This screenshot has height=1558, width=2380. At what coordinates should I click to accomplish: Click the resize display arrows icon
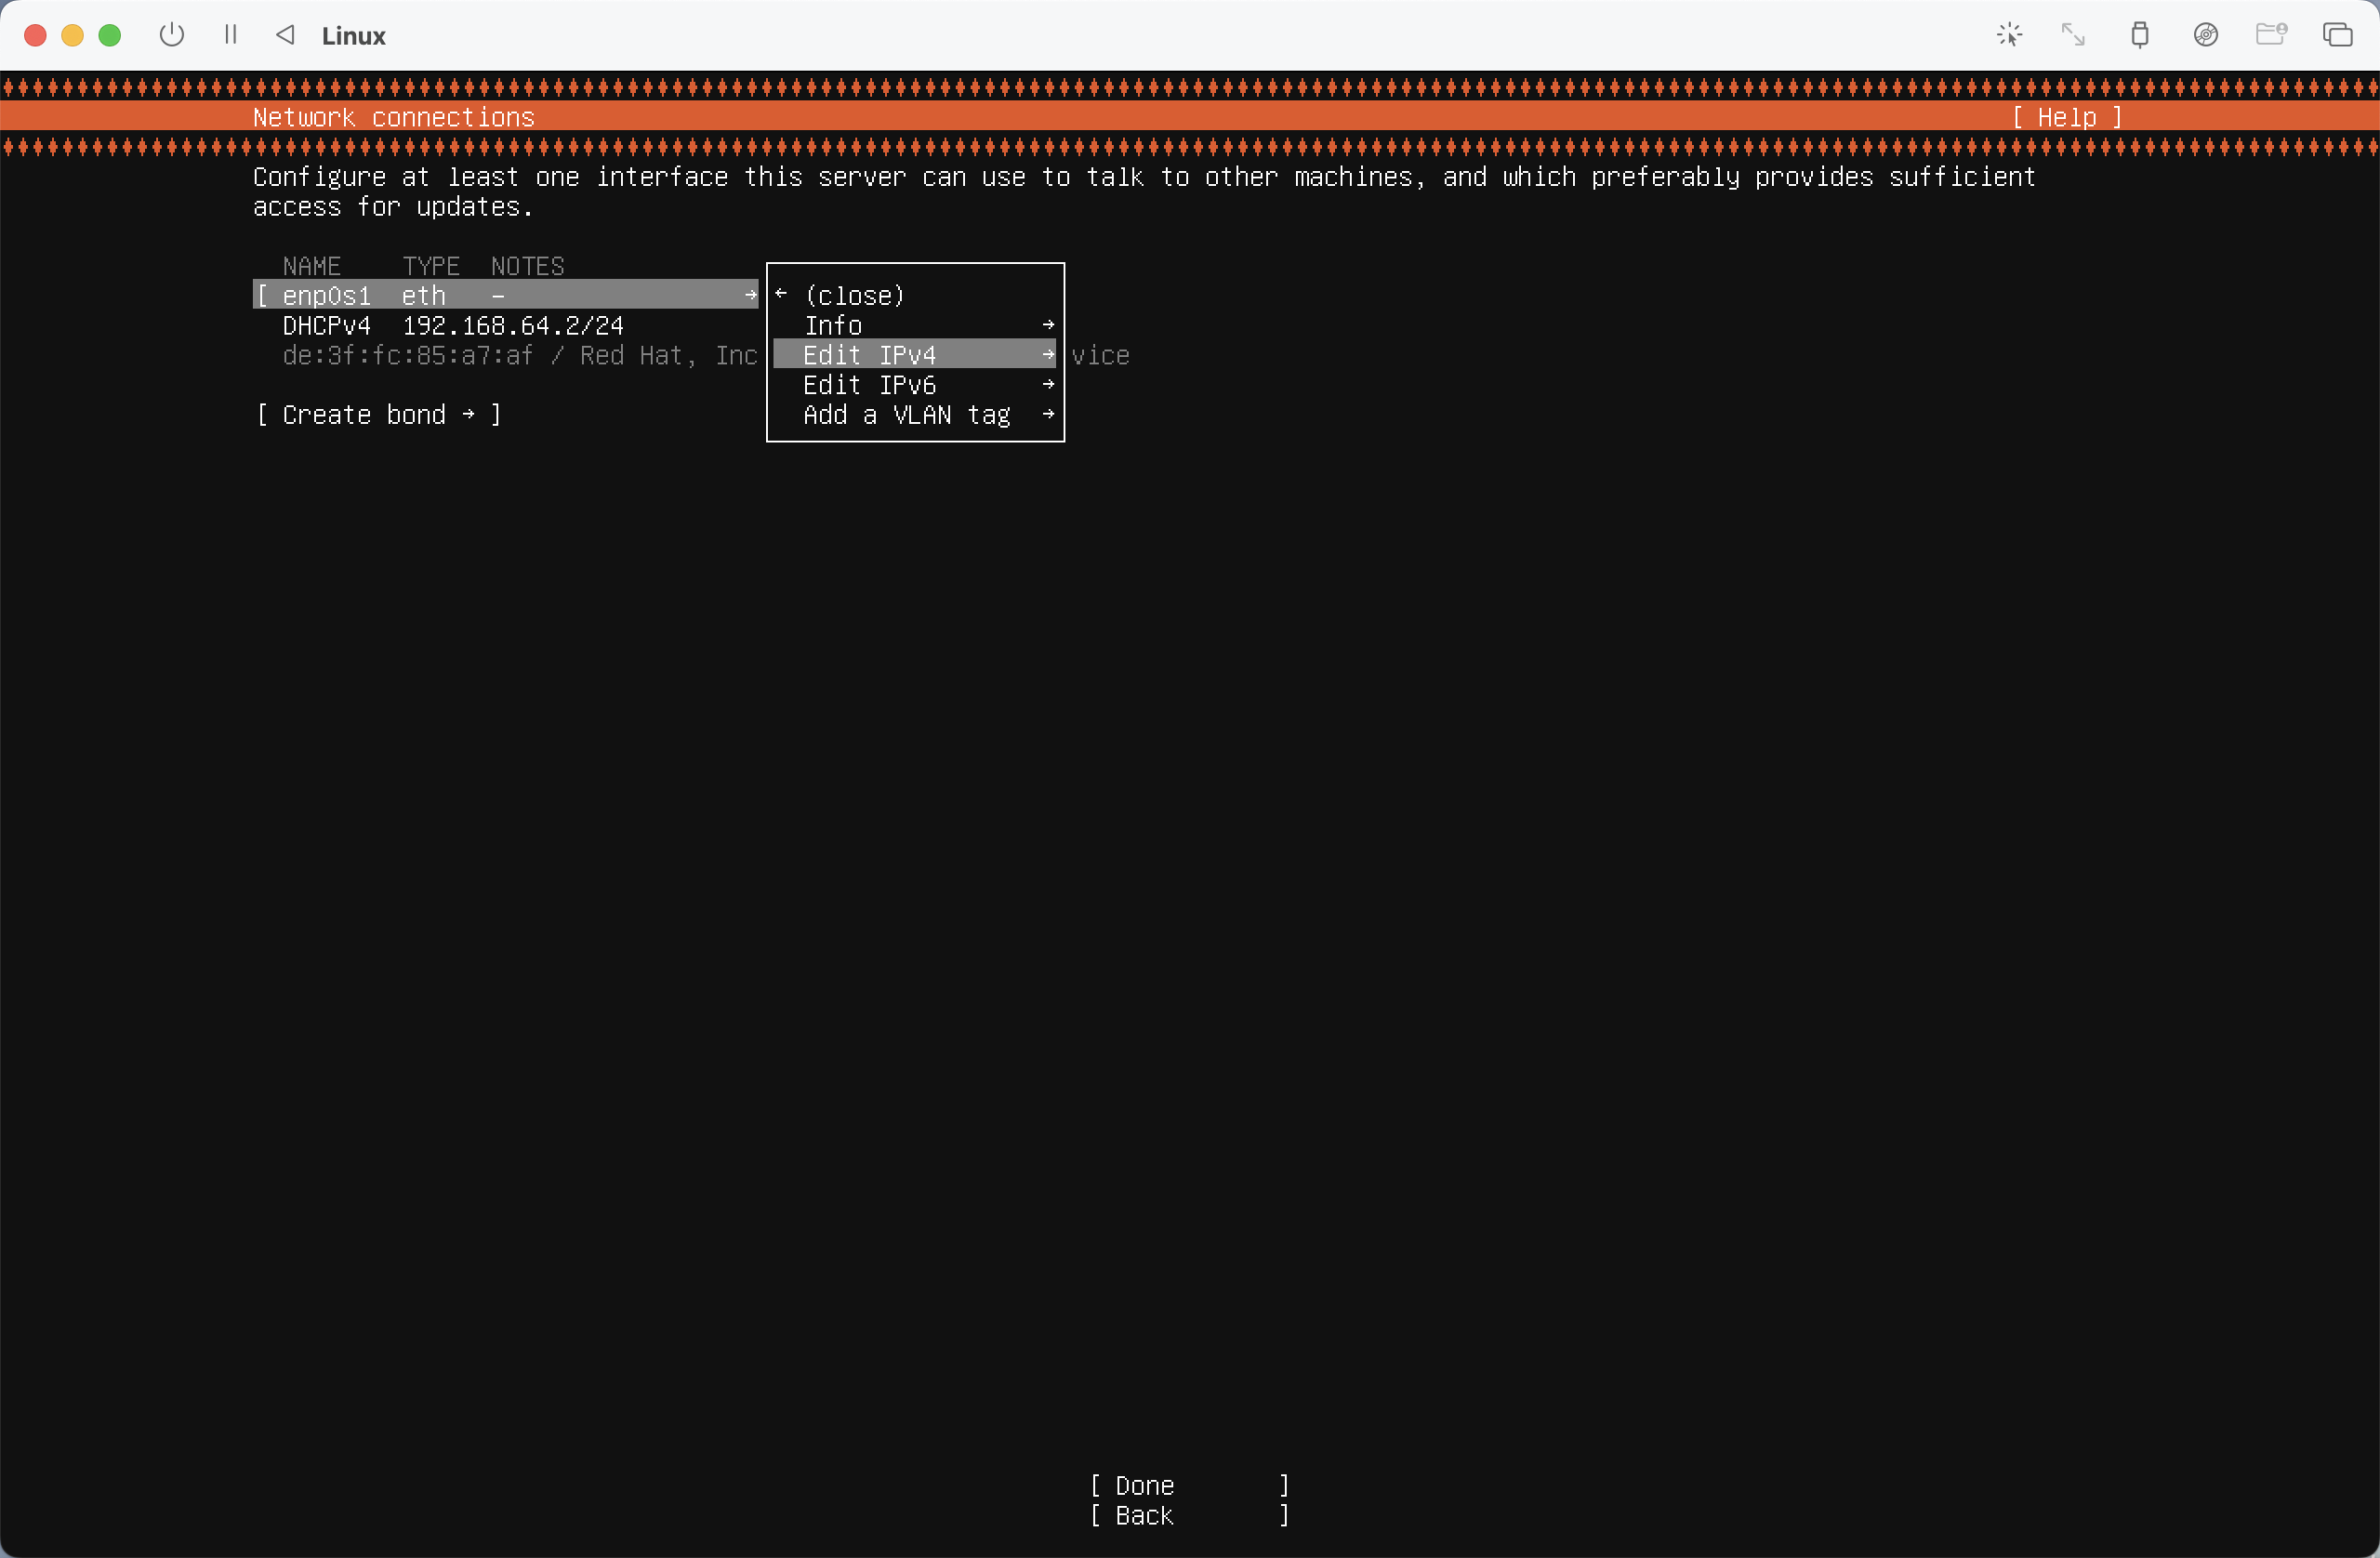tap(2073, 35)
